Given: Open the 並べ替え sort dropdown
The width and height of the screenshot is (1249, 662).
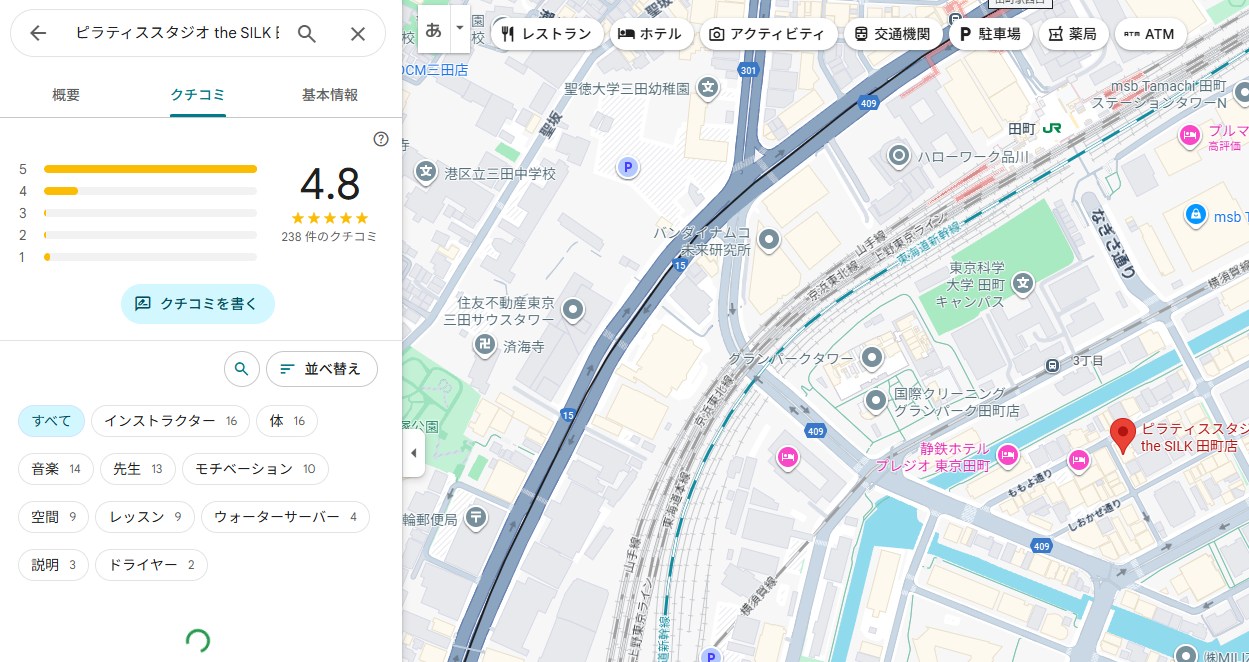Looking at the screenshot, I should tap(321, 369).
